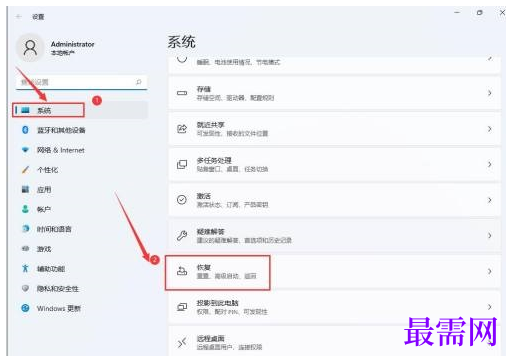This screenshot has height=363, width=516.
Task: Focus the settings search box
Action: (x=81, y=82)
